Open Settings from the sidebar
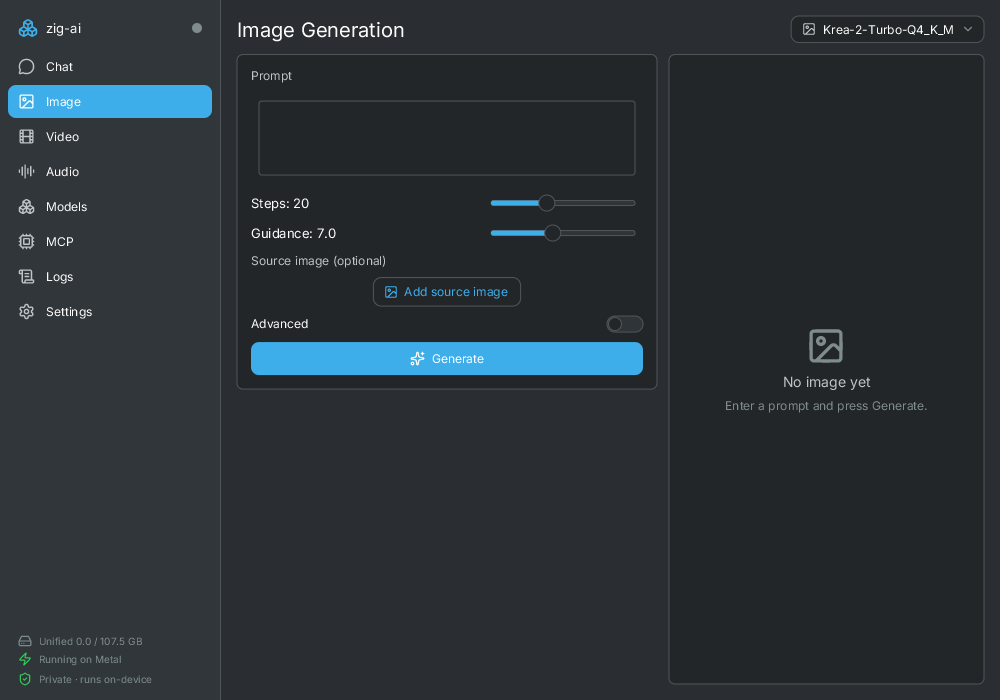The image size is (1000, 700). click(110, 312)
